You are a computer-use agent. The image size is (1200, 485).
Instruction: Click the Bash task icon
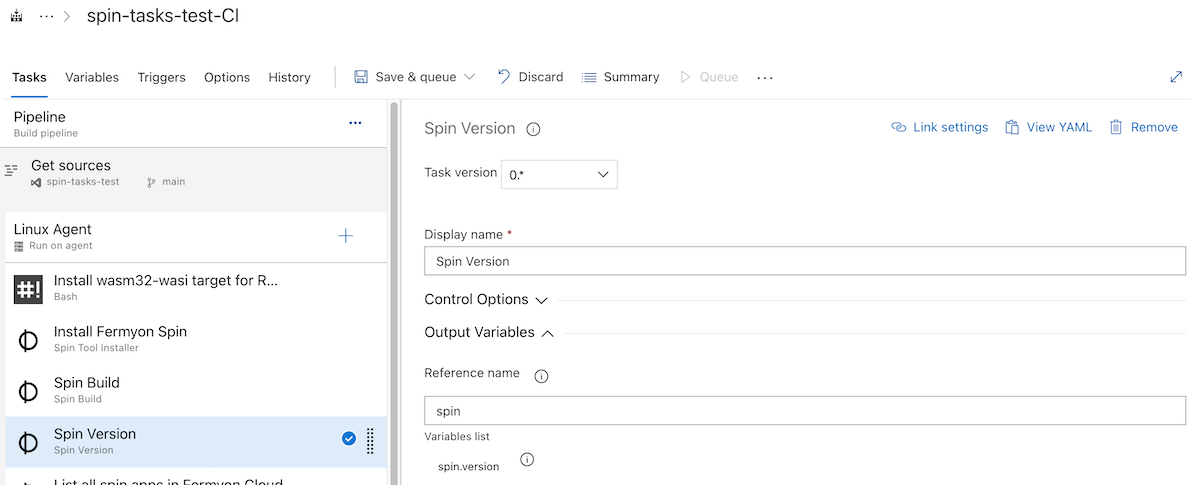click(x=28, y=289)
